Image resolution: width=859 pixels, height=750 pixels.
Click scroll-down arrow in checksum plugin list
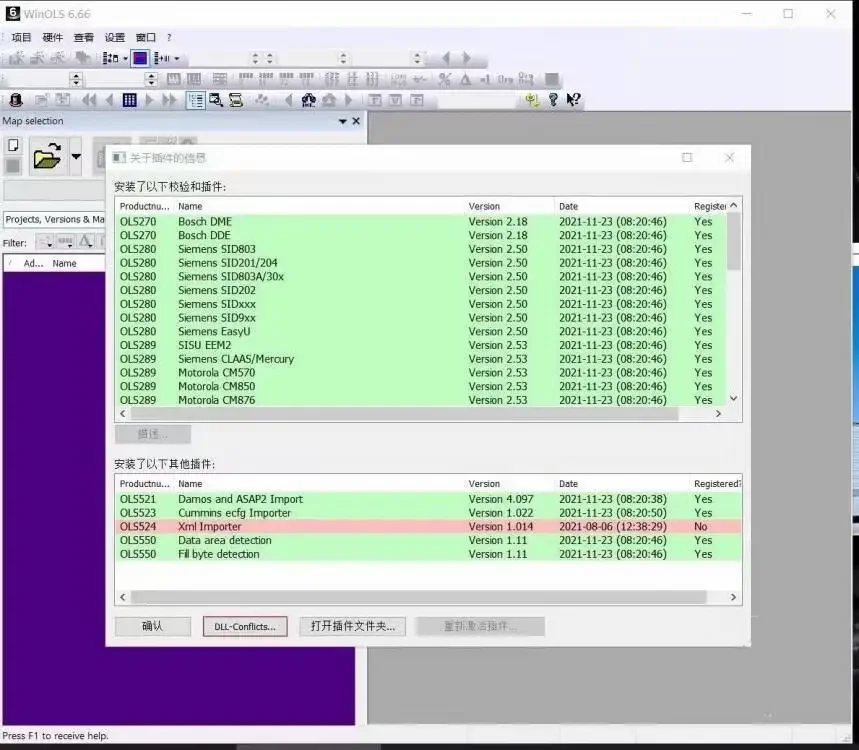click(734, 399)
